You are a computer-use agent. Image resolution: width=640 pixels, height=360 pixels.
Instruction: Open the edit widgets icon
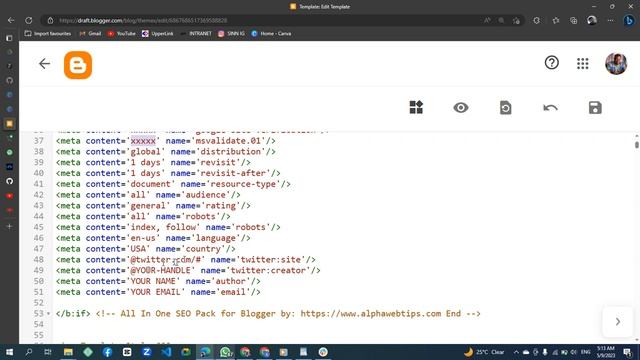tap(416, 107)
